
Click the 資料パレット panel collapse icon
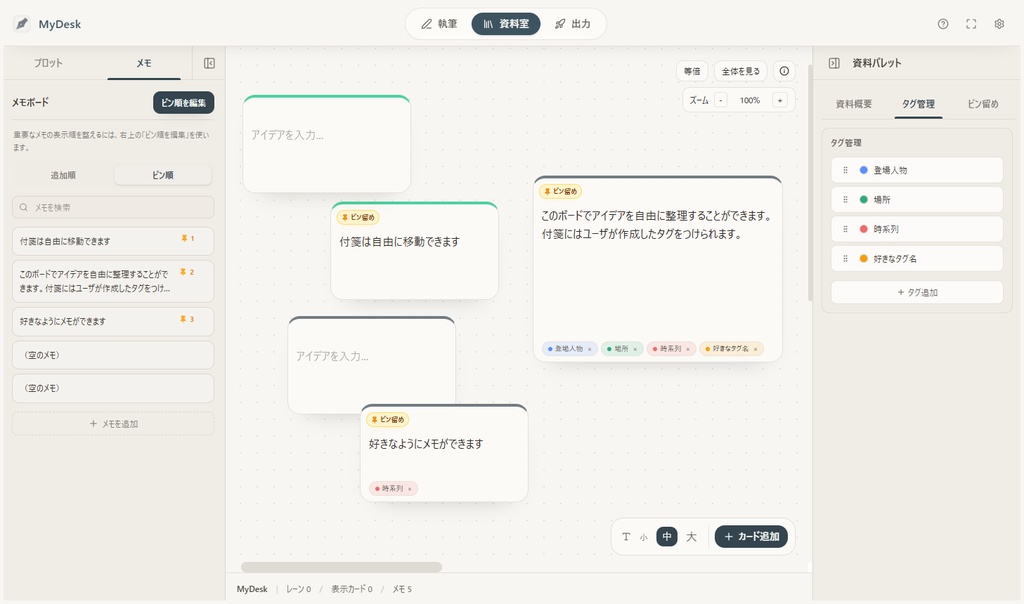[x=833, y=62]
